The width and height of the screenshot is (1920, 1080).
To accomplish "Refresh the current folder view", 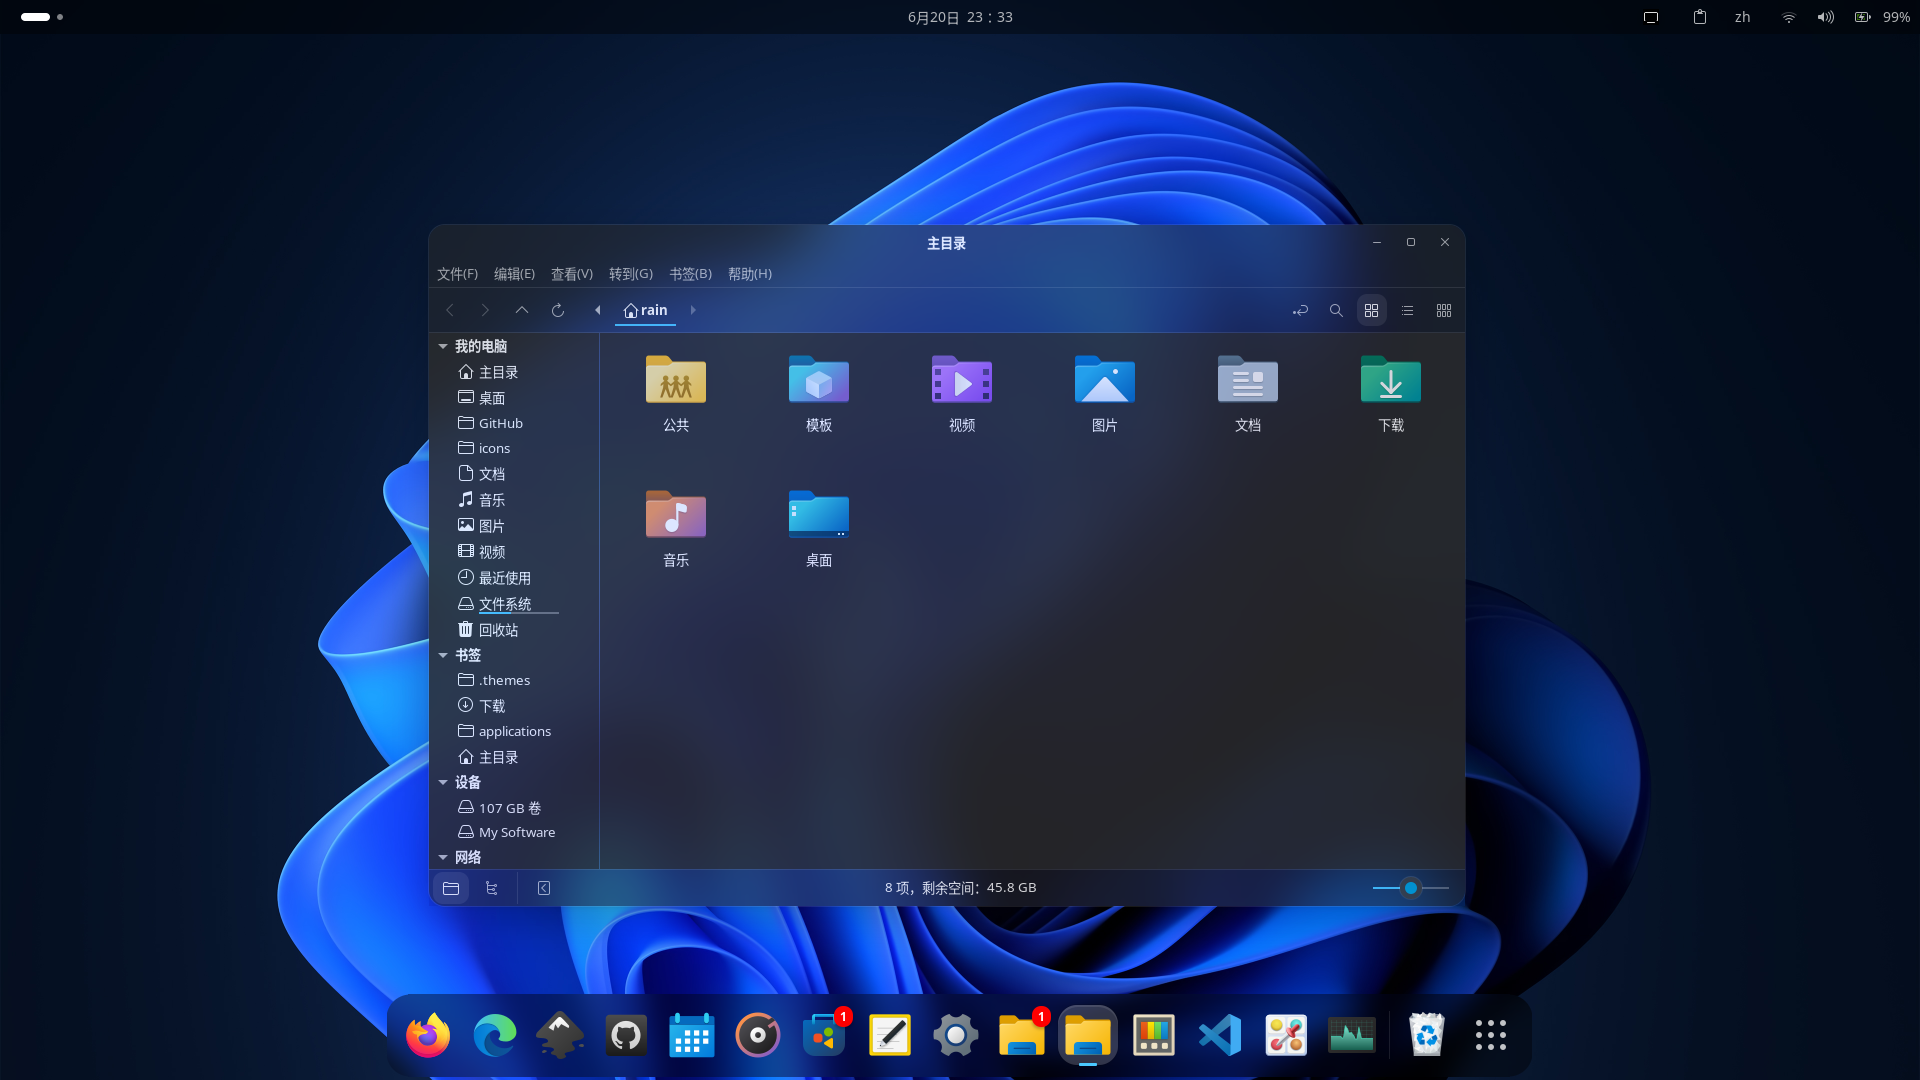I will [x=557, y=310].
